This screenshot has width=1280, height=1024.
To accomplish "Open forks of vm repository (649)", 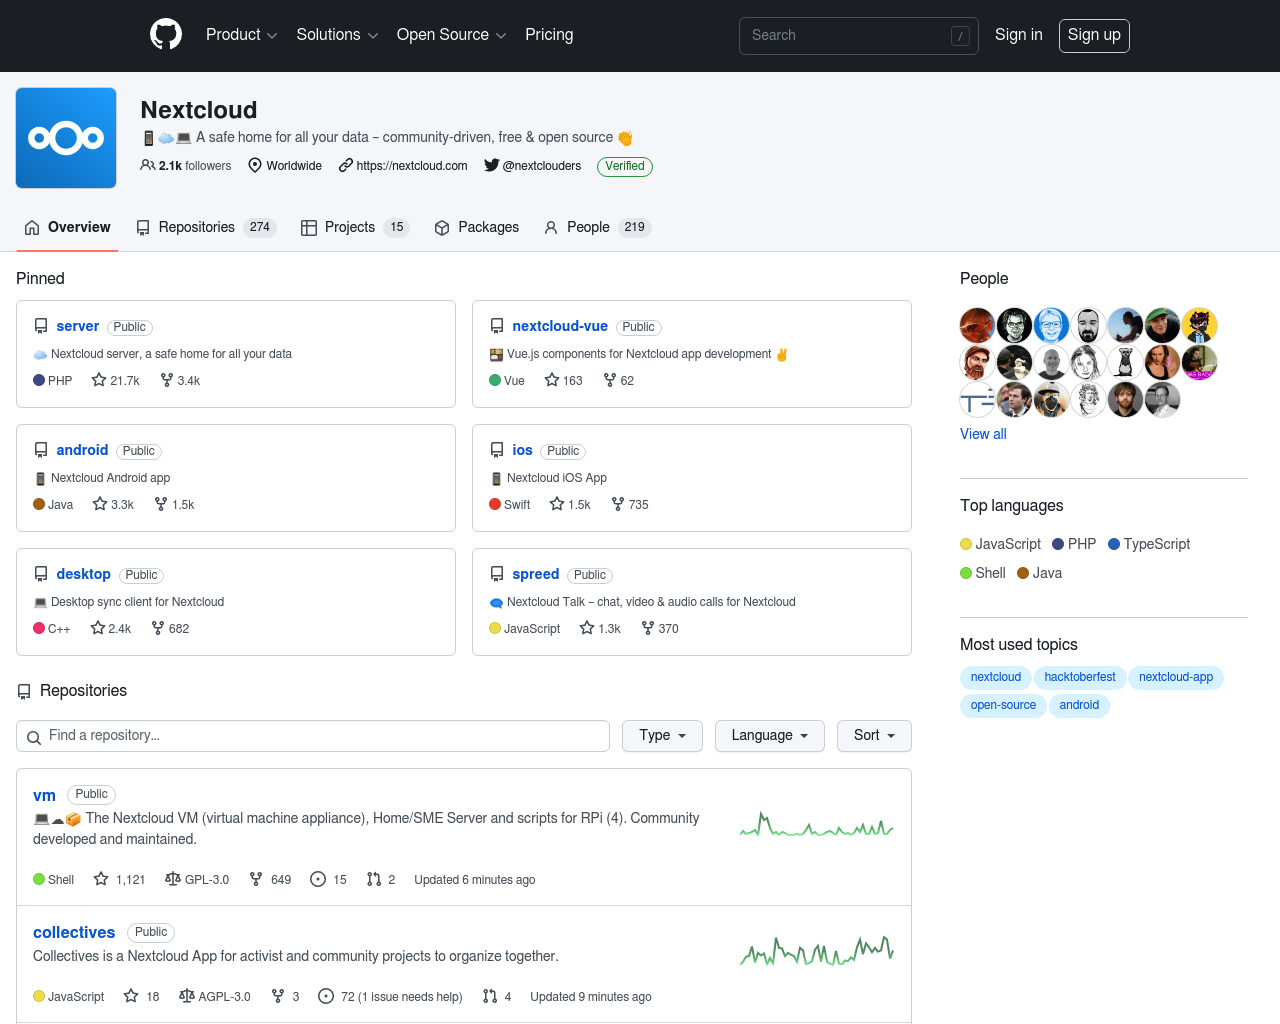I will pyautogui.click(x=270, y=880).
